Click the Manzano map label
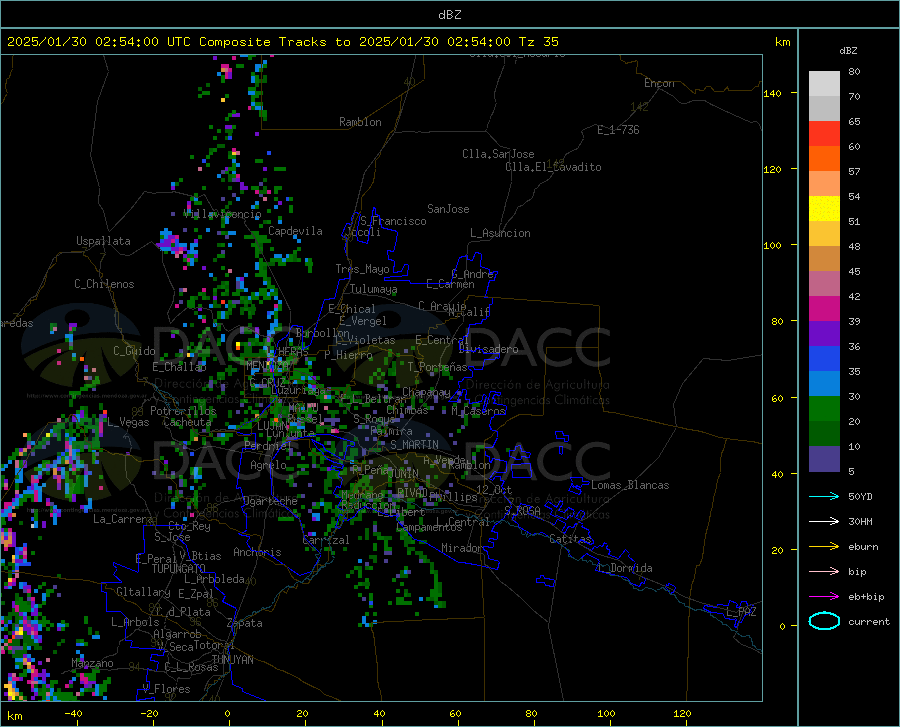 click(92, 663)
